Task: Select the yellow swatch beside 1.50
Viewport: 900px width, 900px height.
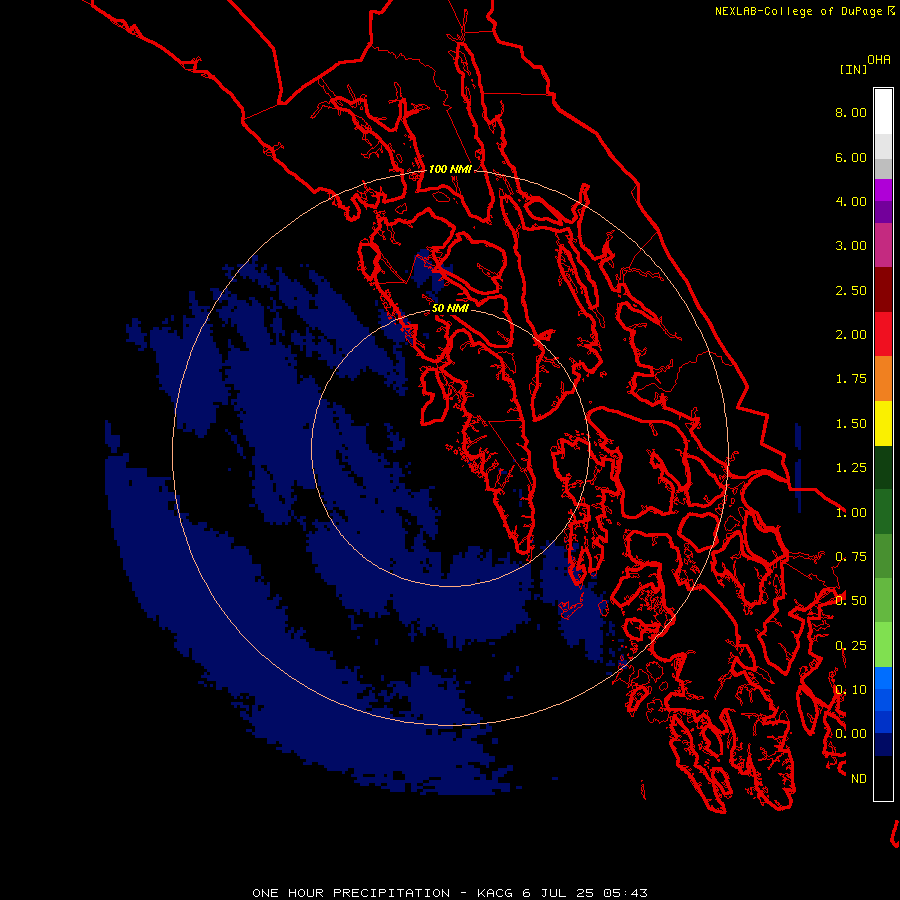Action: coord(883,423)
